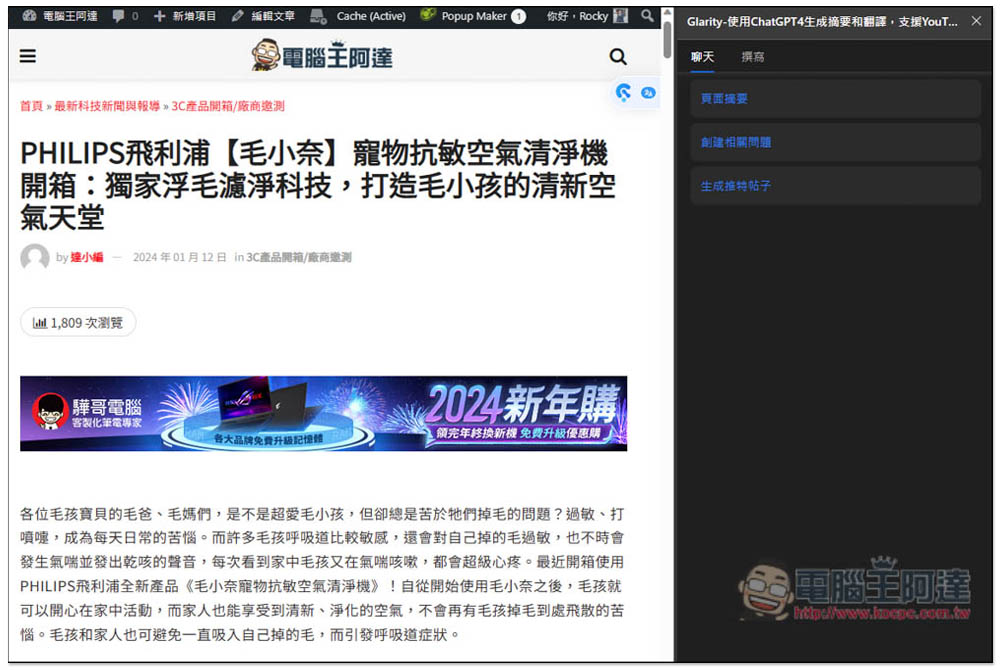Click the 生成推特帖子 button
The image size is (1000, 670).
point(835,186)
